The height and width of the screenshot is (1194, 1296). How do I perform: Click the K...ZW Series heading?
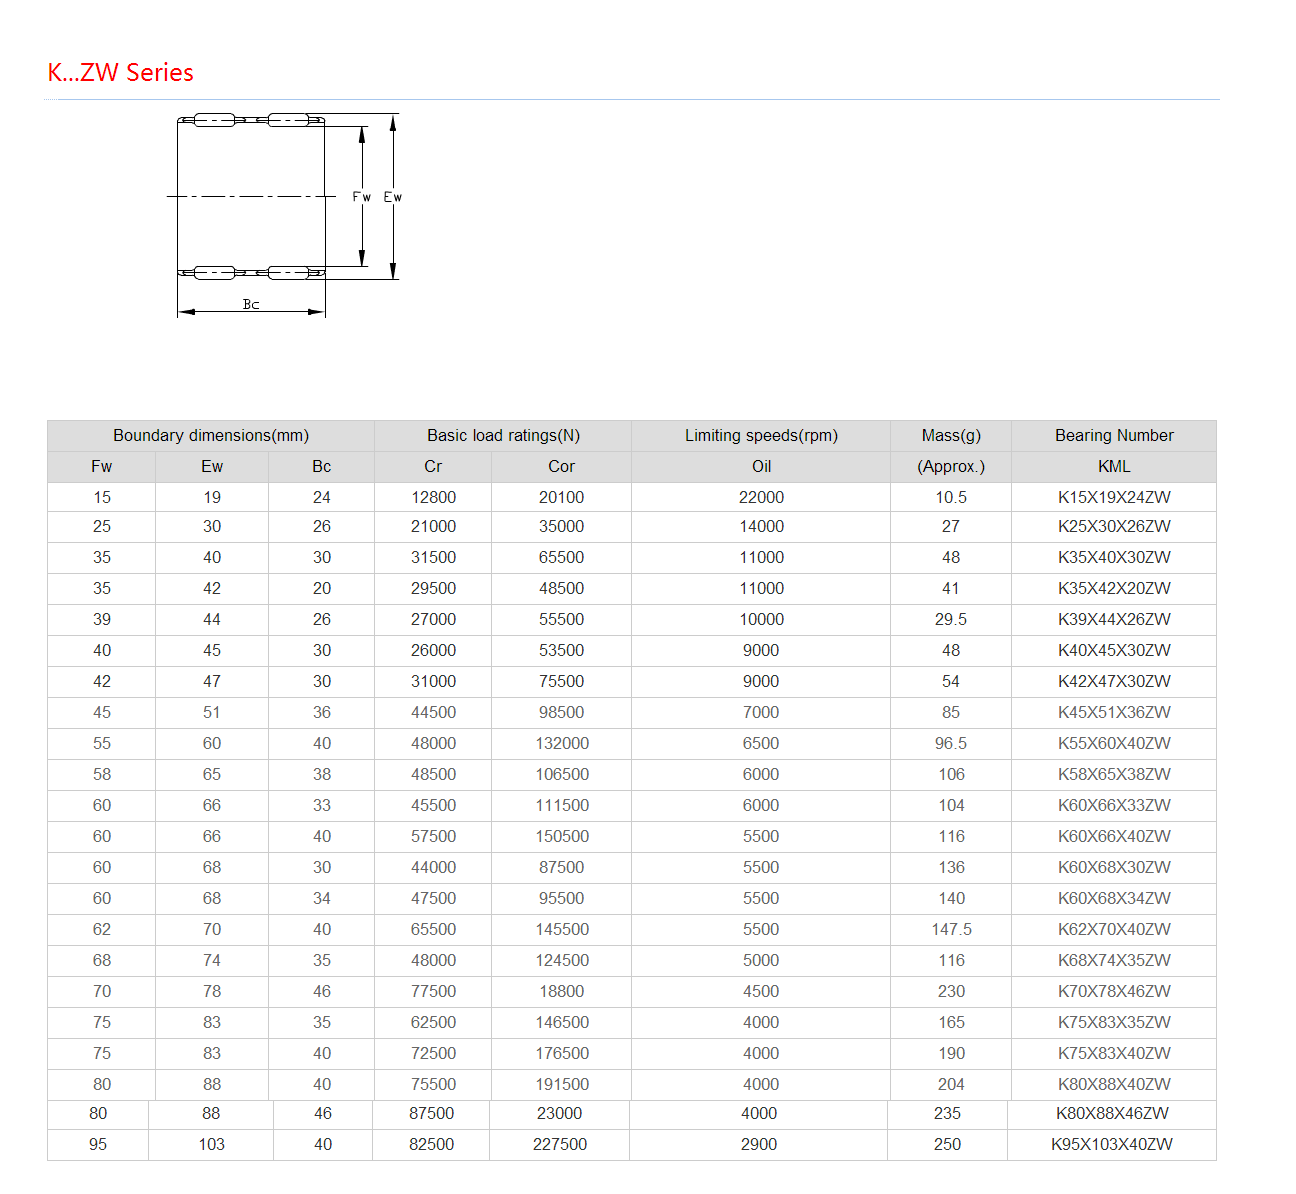(x=120, y=73)
